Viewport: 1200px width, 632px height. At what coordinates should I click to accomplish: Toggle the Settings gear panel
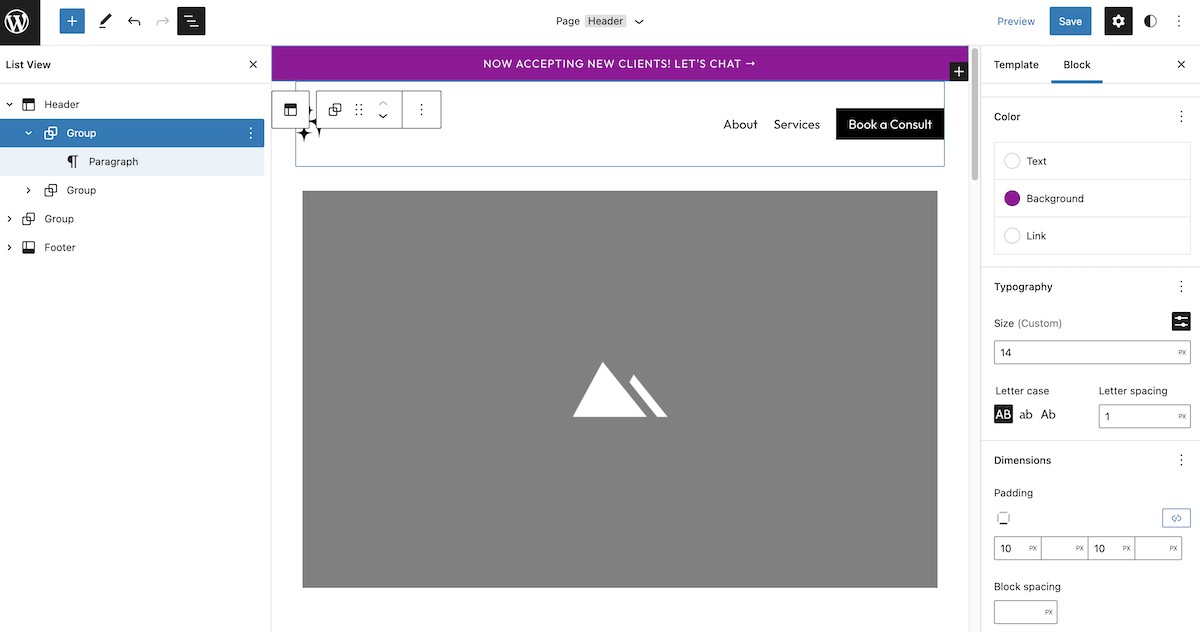1118,21
